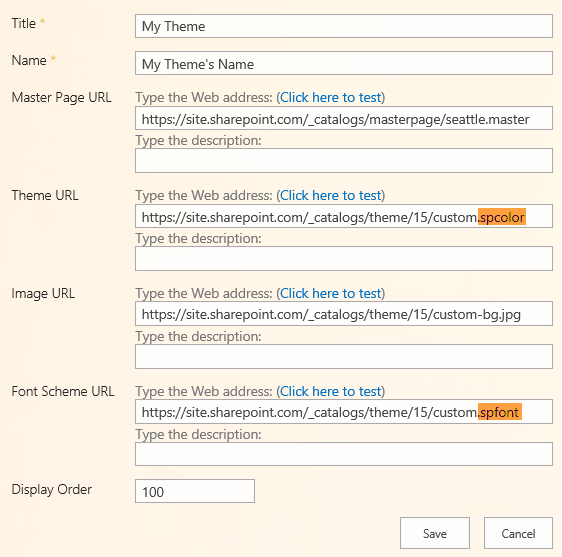
Task: Click the Title field containing My Theme
Action: (344, 26)
